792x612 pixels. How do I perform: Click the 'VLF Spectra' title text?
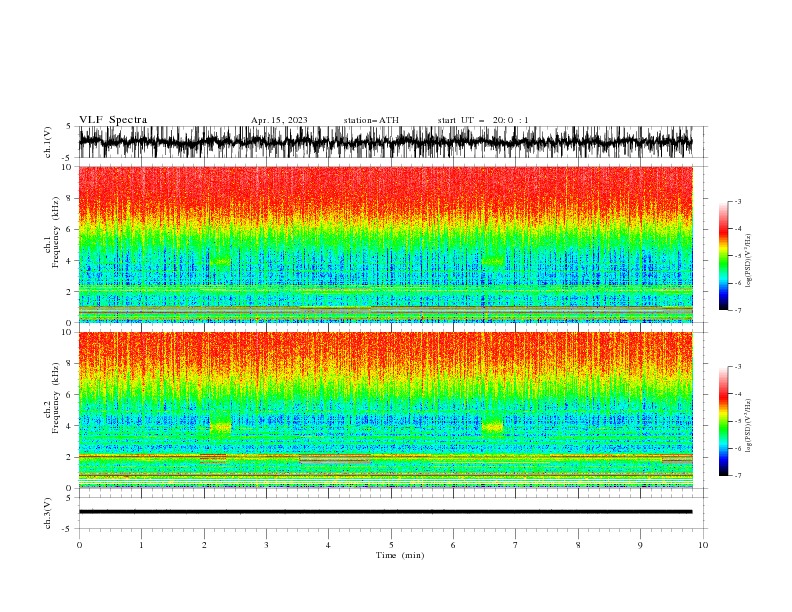[x=113, y=120]
